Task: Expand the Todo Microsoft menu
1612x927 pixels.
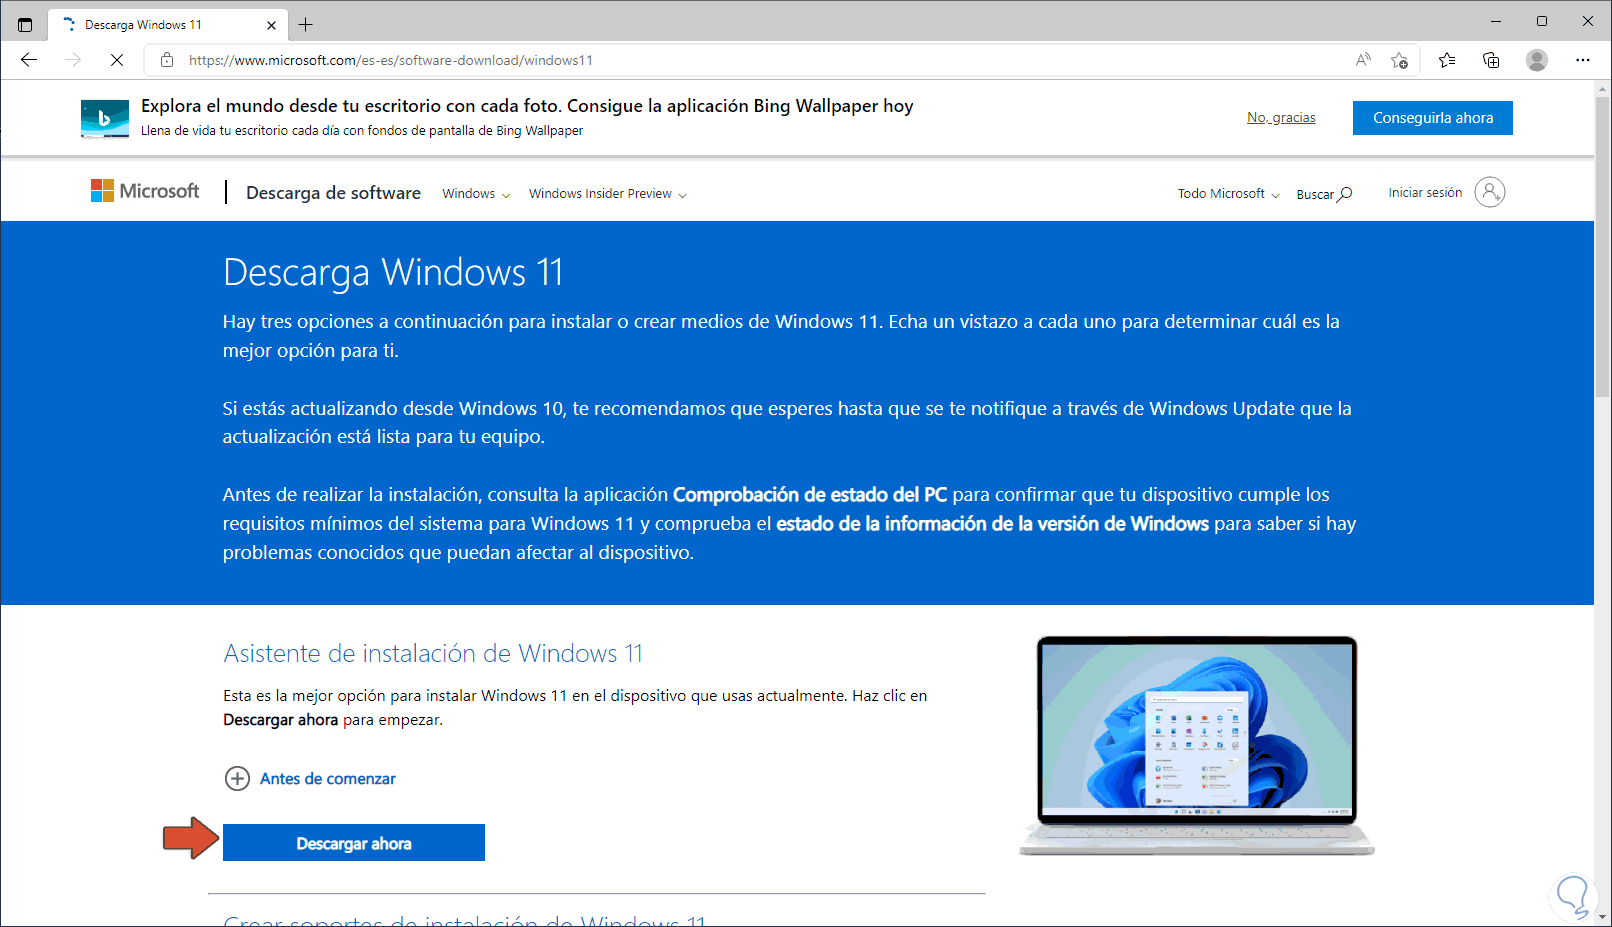Action: click(1228, 194)
